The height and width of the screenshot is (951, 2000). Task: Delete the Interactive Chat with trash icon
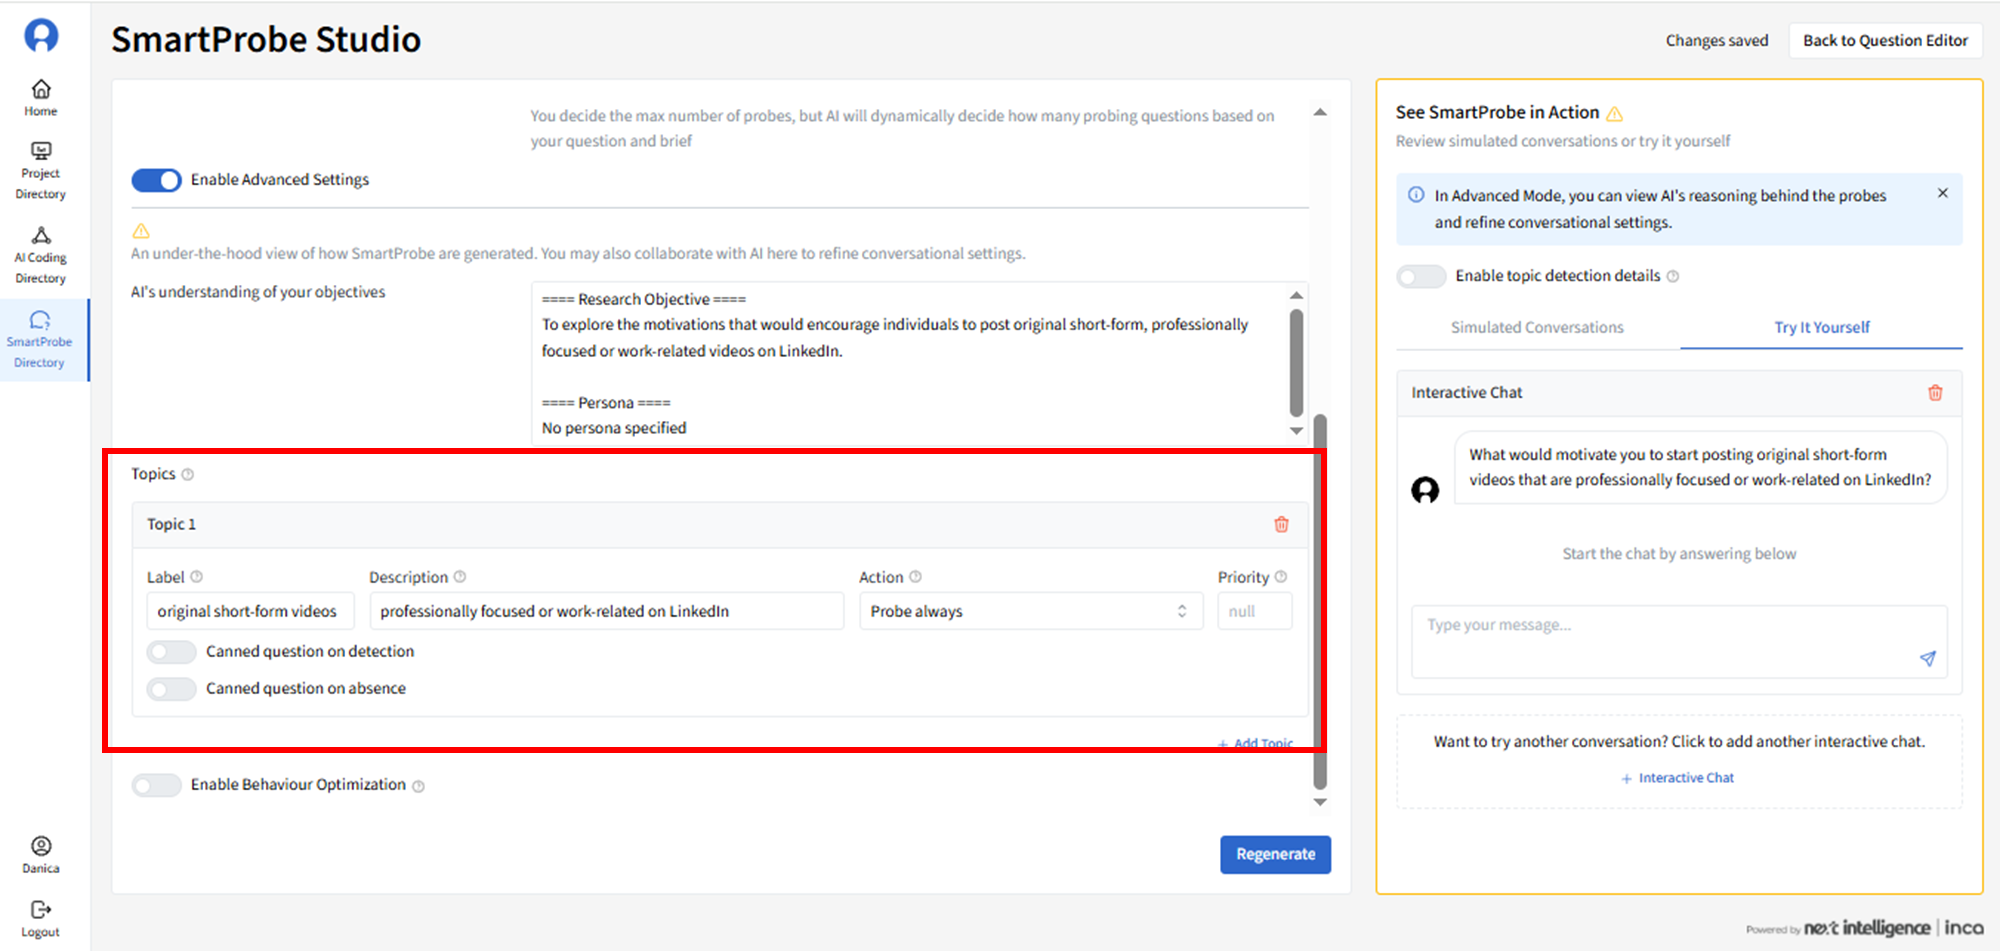[x=1935, y=393]
